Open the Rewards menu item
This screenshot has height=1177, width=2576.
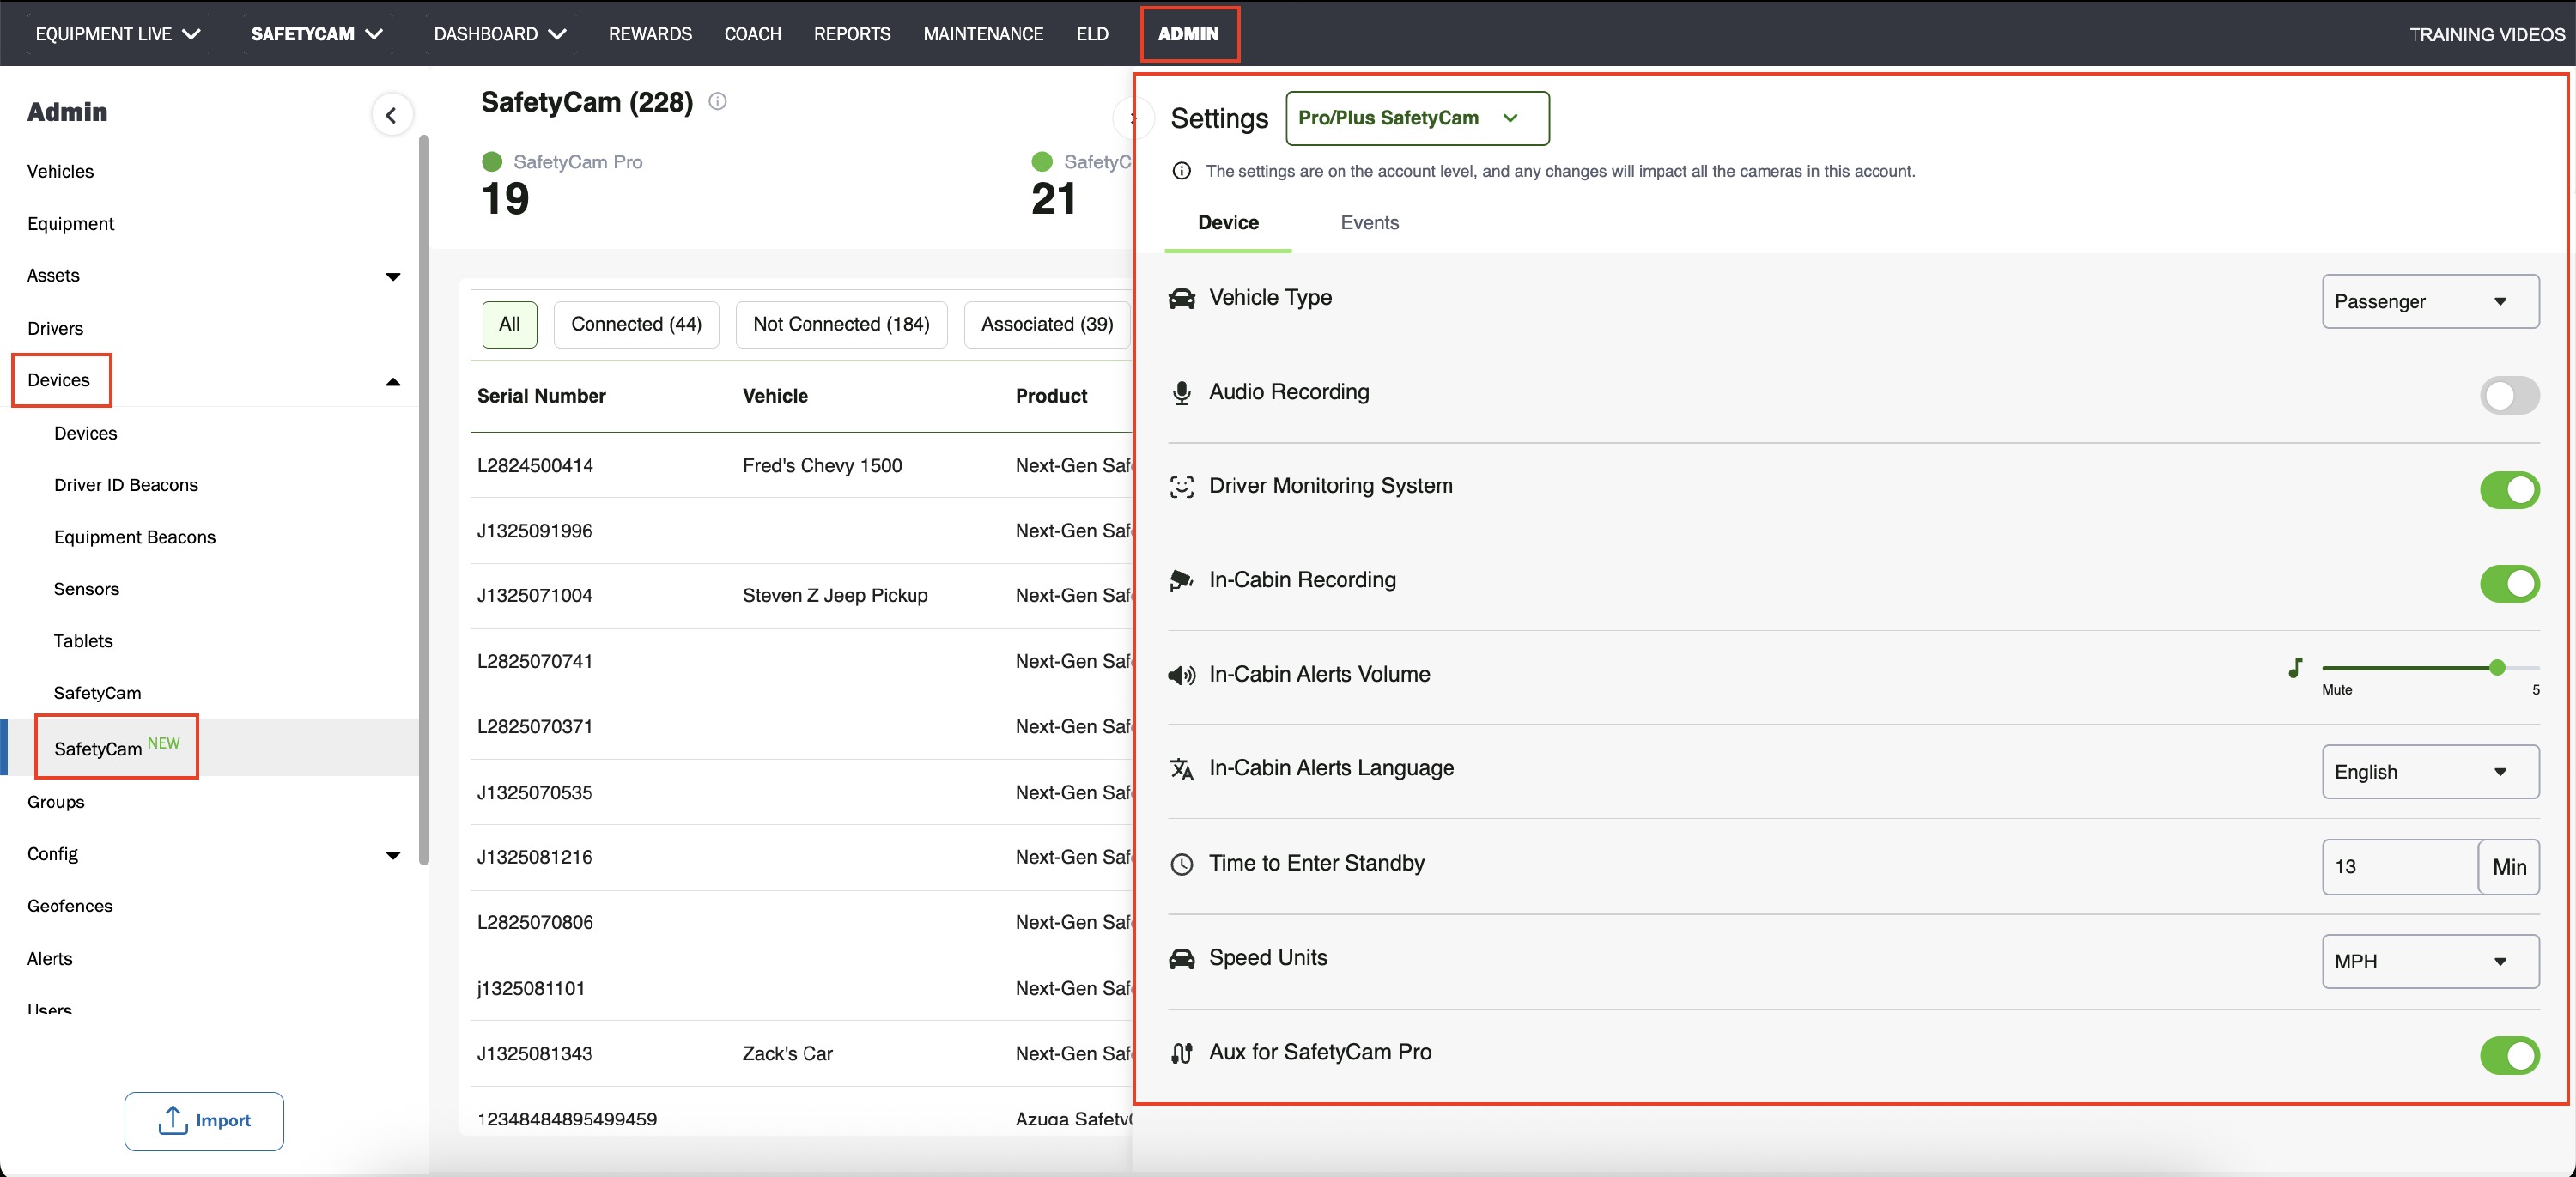(650, 34)
